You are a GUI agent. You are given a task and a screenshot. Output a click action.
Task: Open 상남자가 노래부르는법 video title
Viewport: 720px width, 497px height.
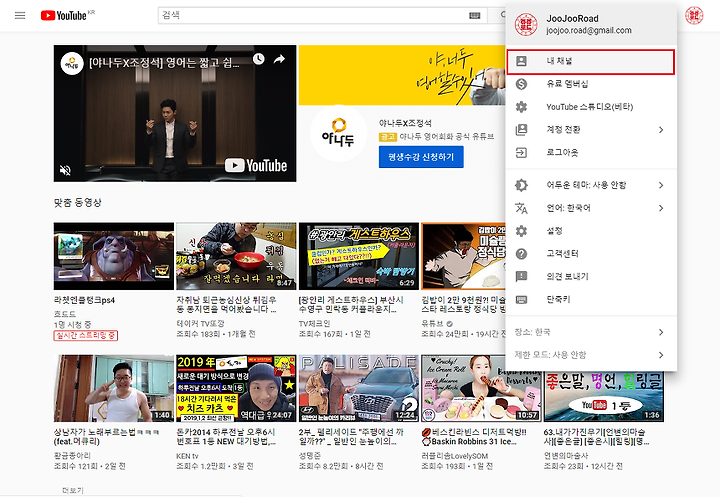click(106, 437)
